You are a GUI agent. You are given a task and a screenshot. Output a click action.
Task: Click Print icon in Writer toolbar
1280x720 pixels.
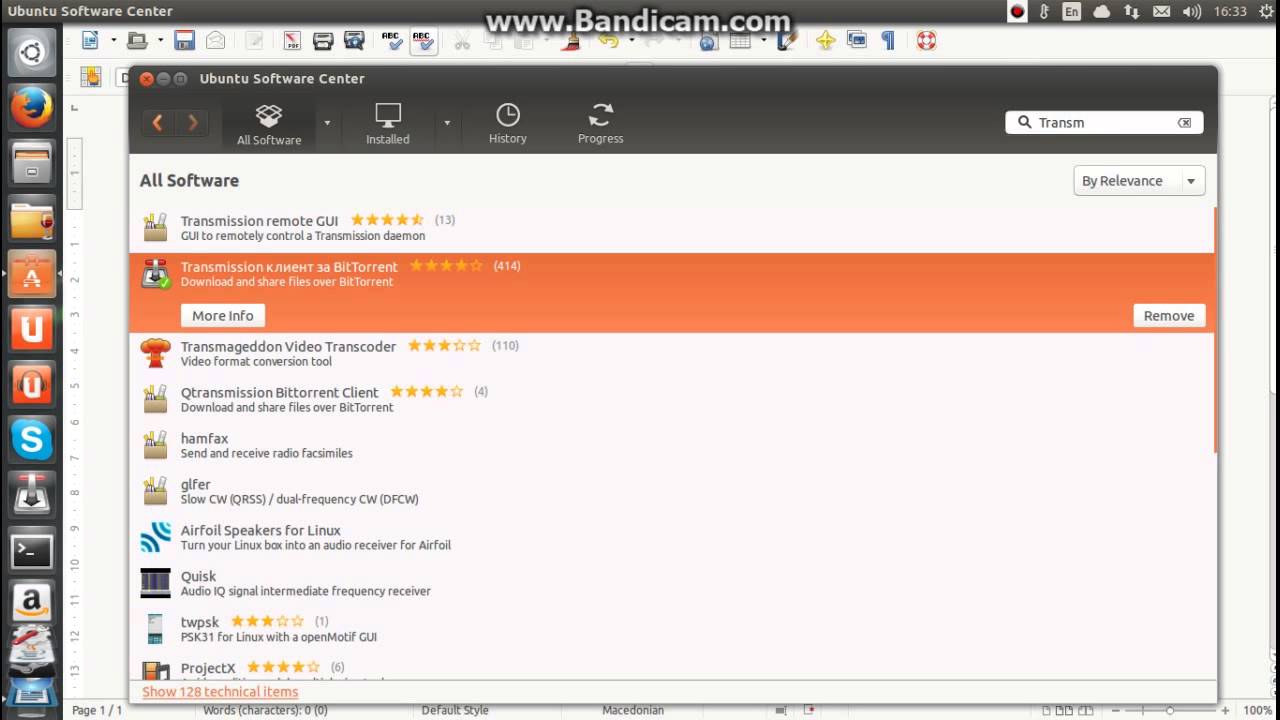[x=323, y=41]
